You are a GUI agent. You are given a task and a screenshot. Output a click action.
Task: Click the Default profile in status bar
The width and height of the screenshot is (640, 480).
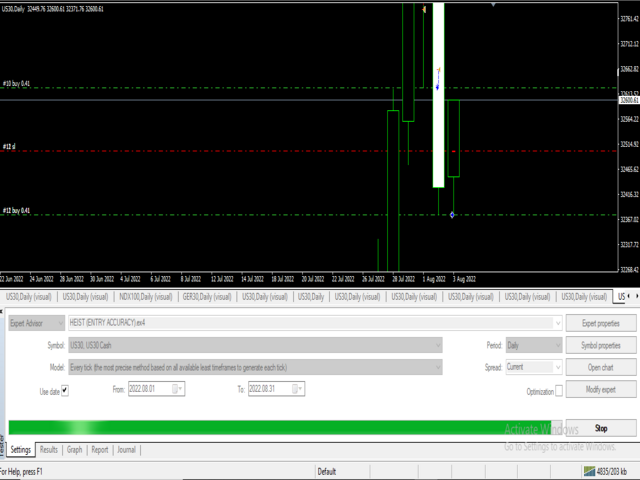pyautogui.click(x=327, y=472)
